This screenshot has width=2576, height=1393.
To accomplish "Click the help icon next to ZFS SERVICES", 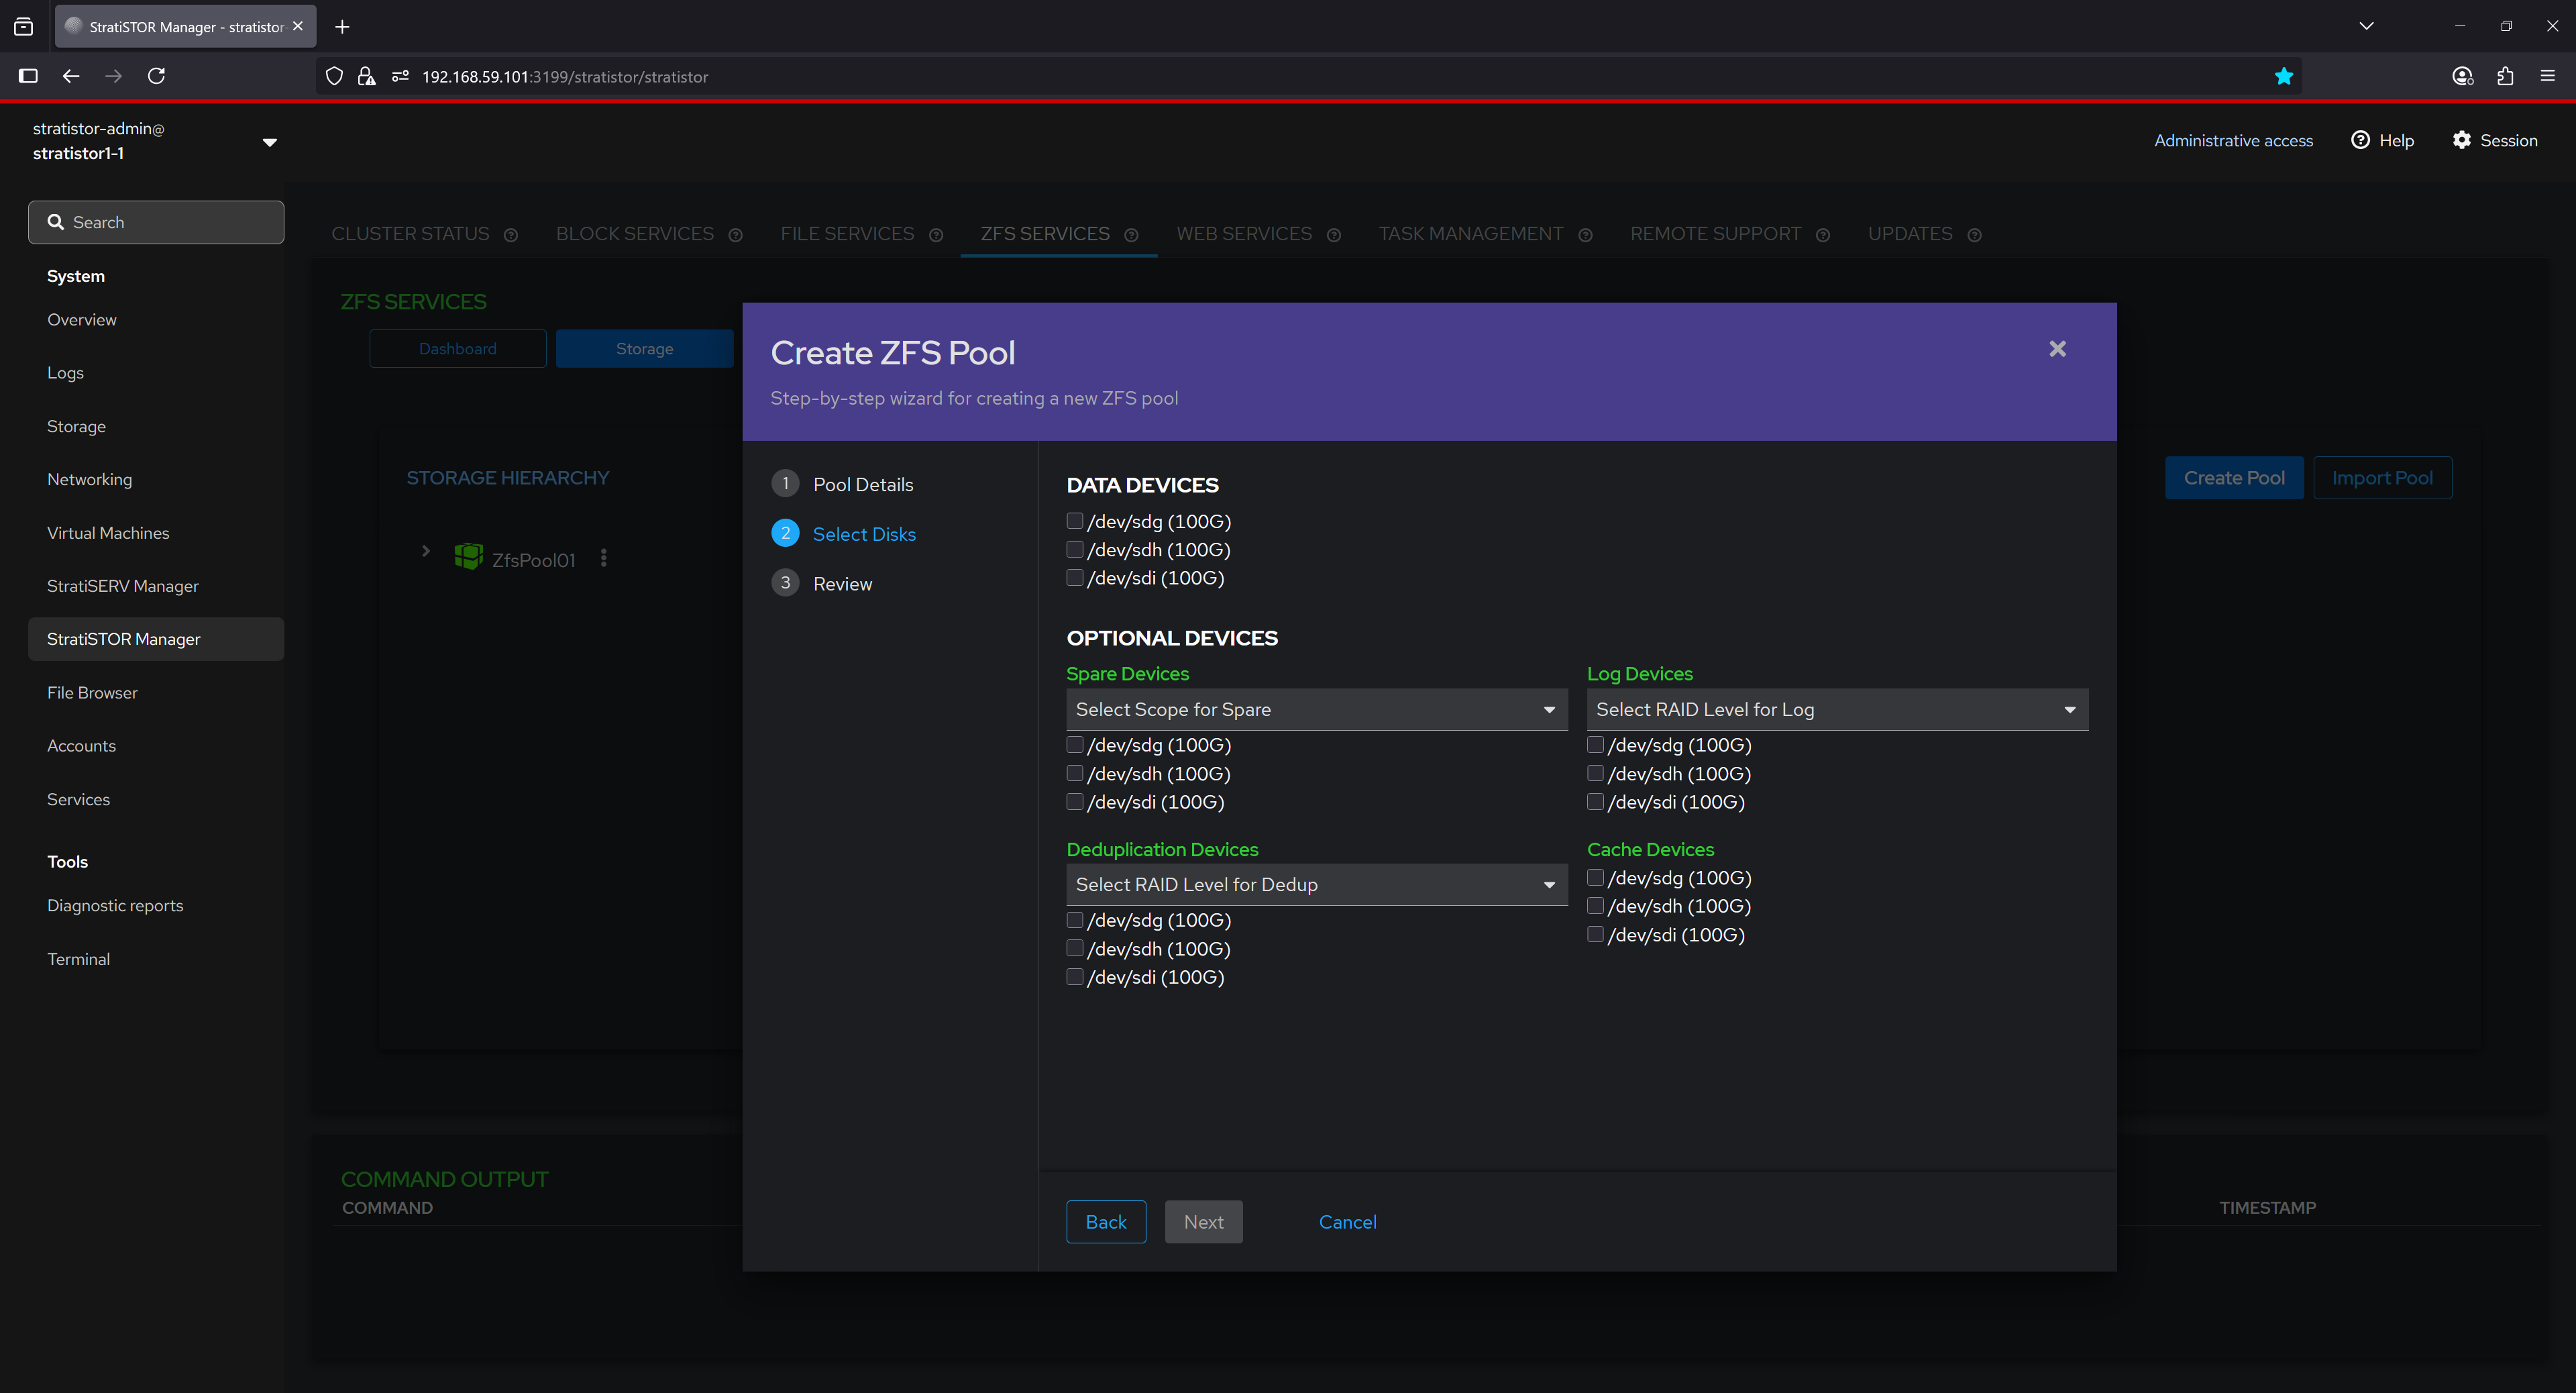I will (x=1131, y=235).
